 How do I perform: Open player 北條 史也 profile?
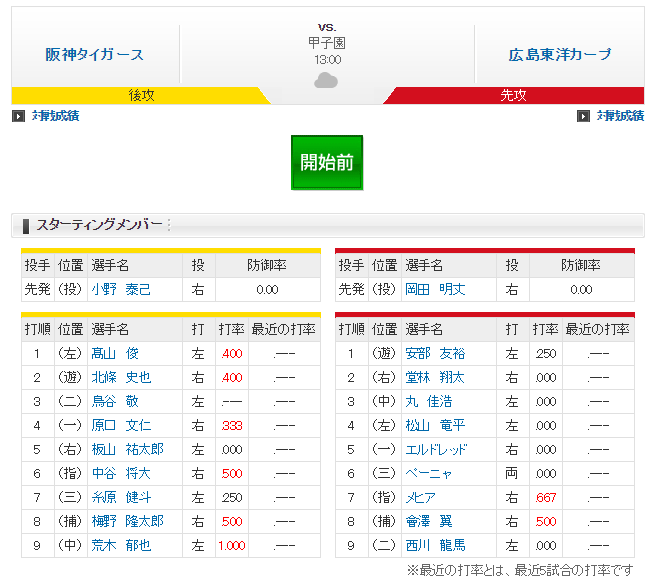click(x=121, y=377)
